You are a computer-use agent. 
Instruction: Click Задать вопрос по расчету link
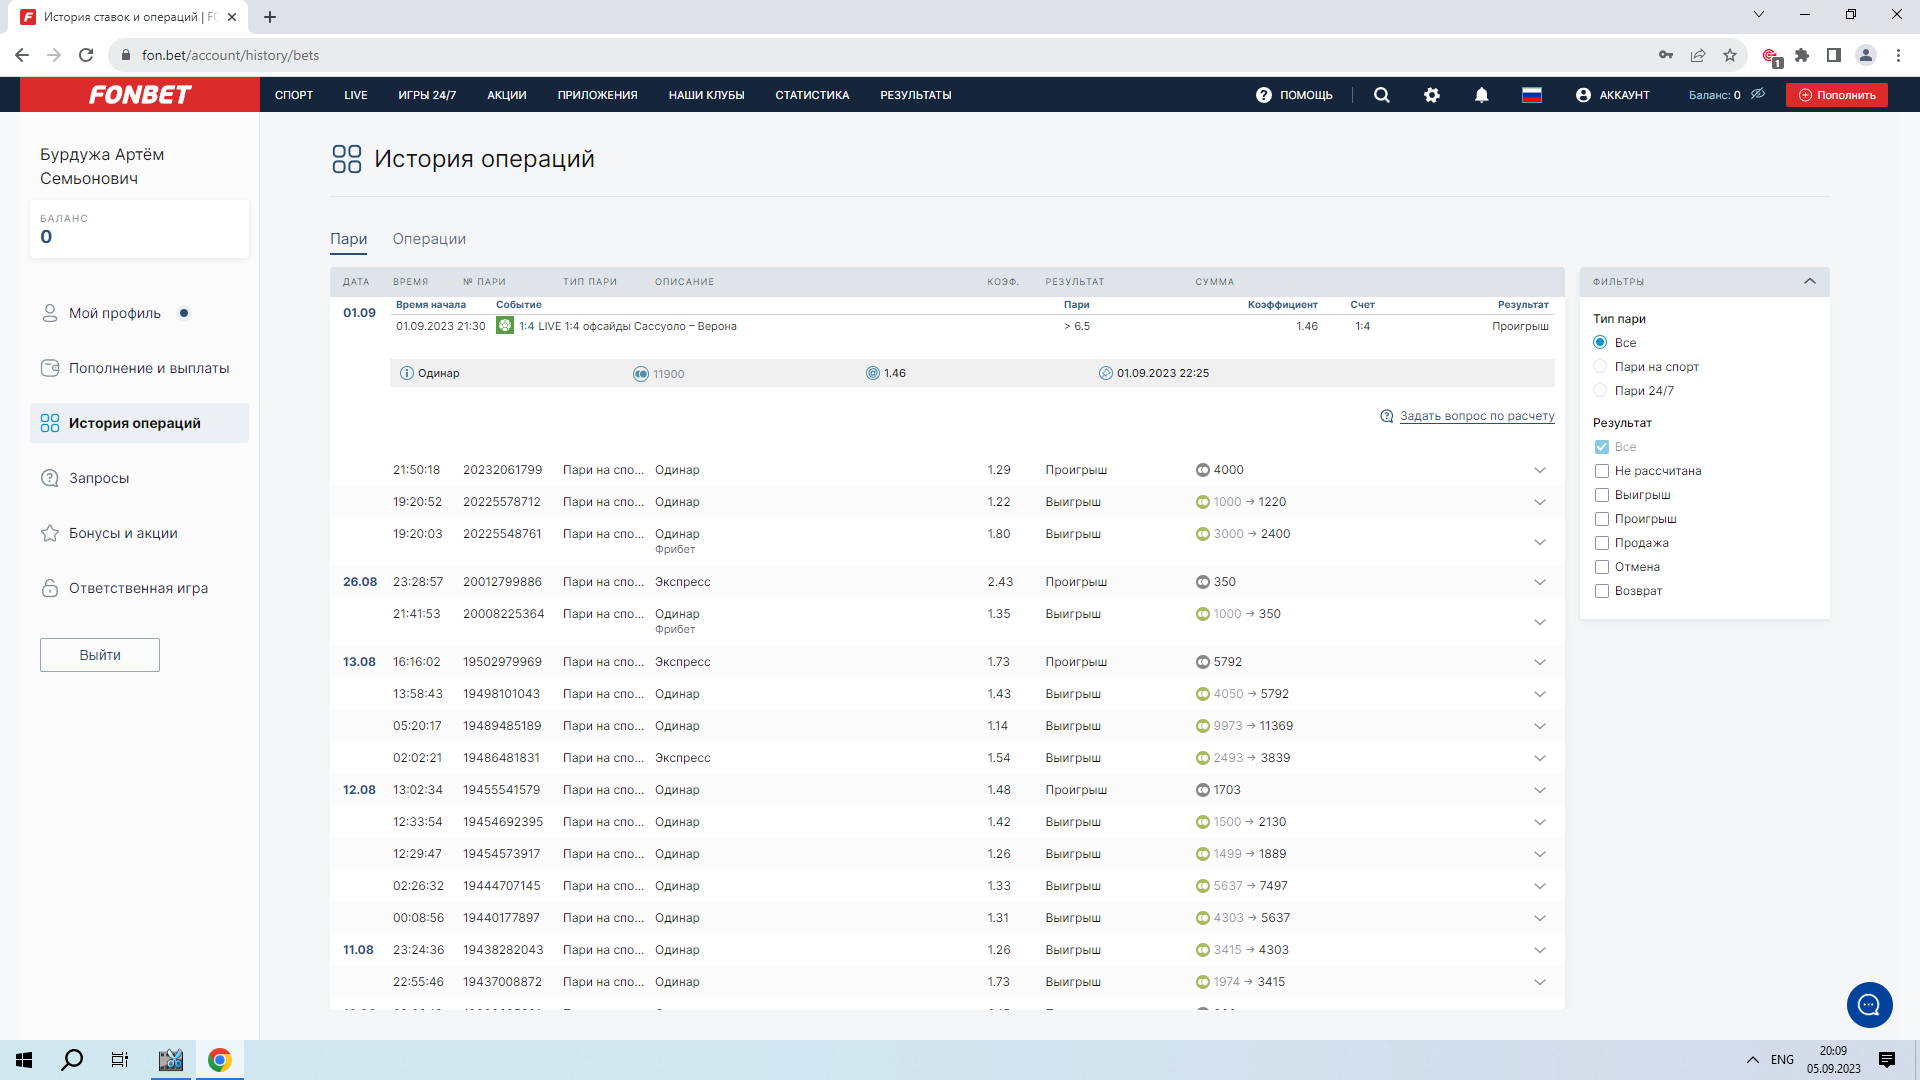pyautogui.click(x=1476, y=416)
